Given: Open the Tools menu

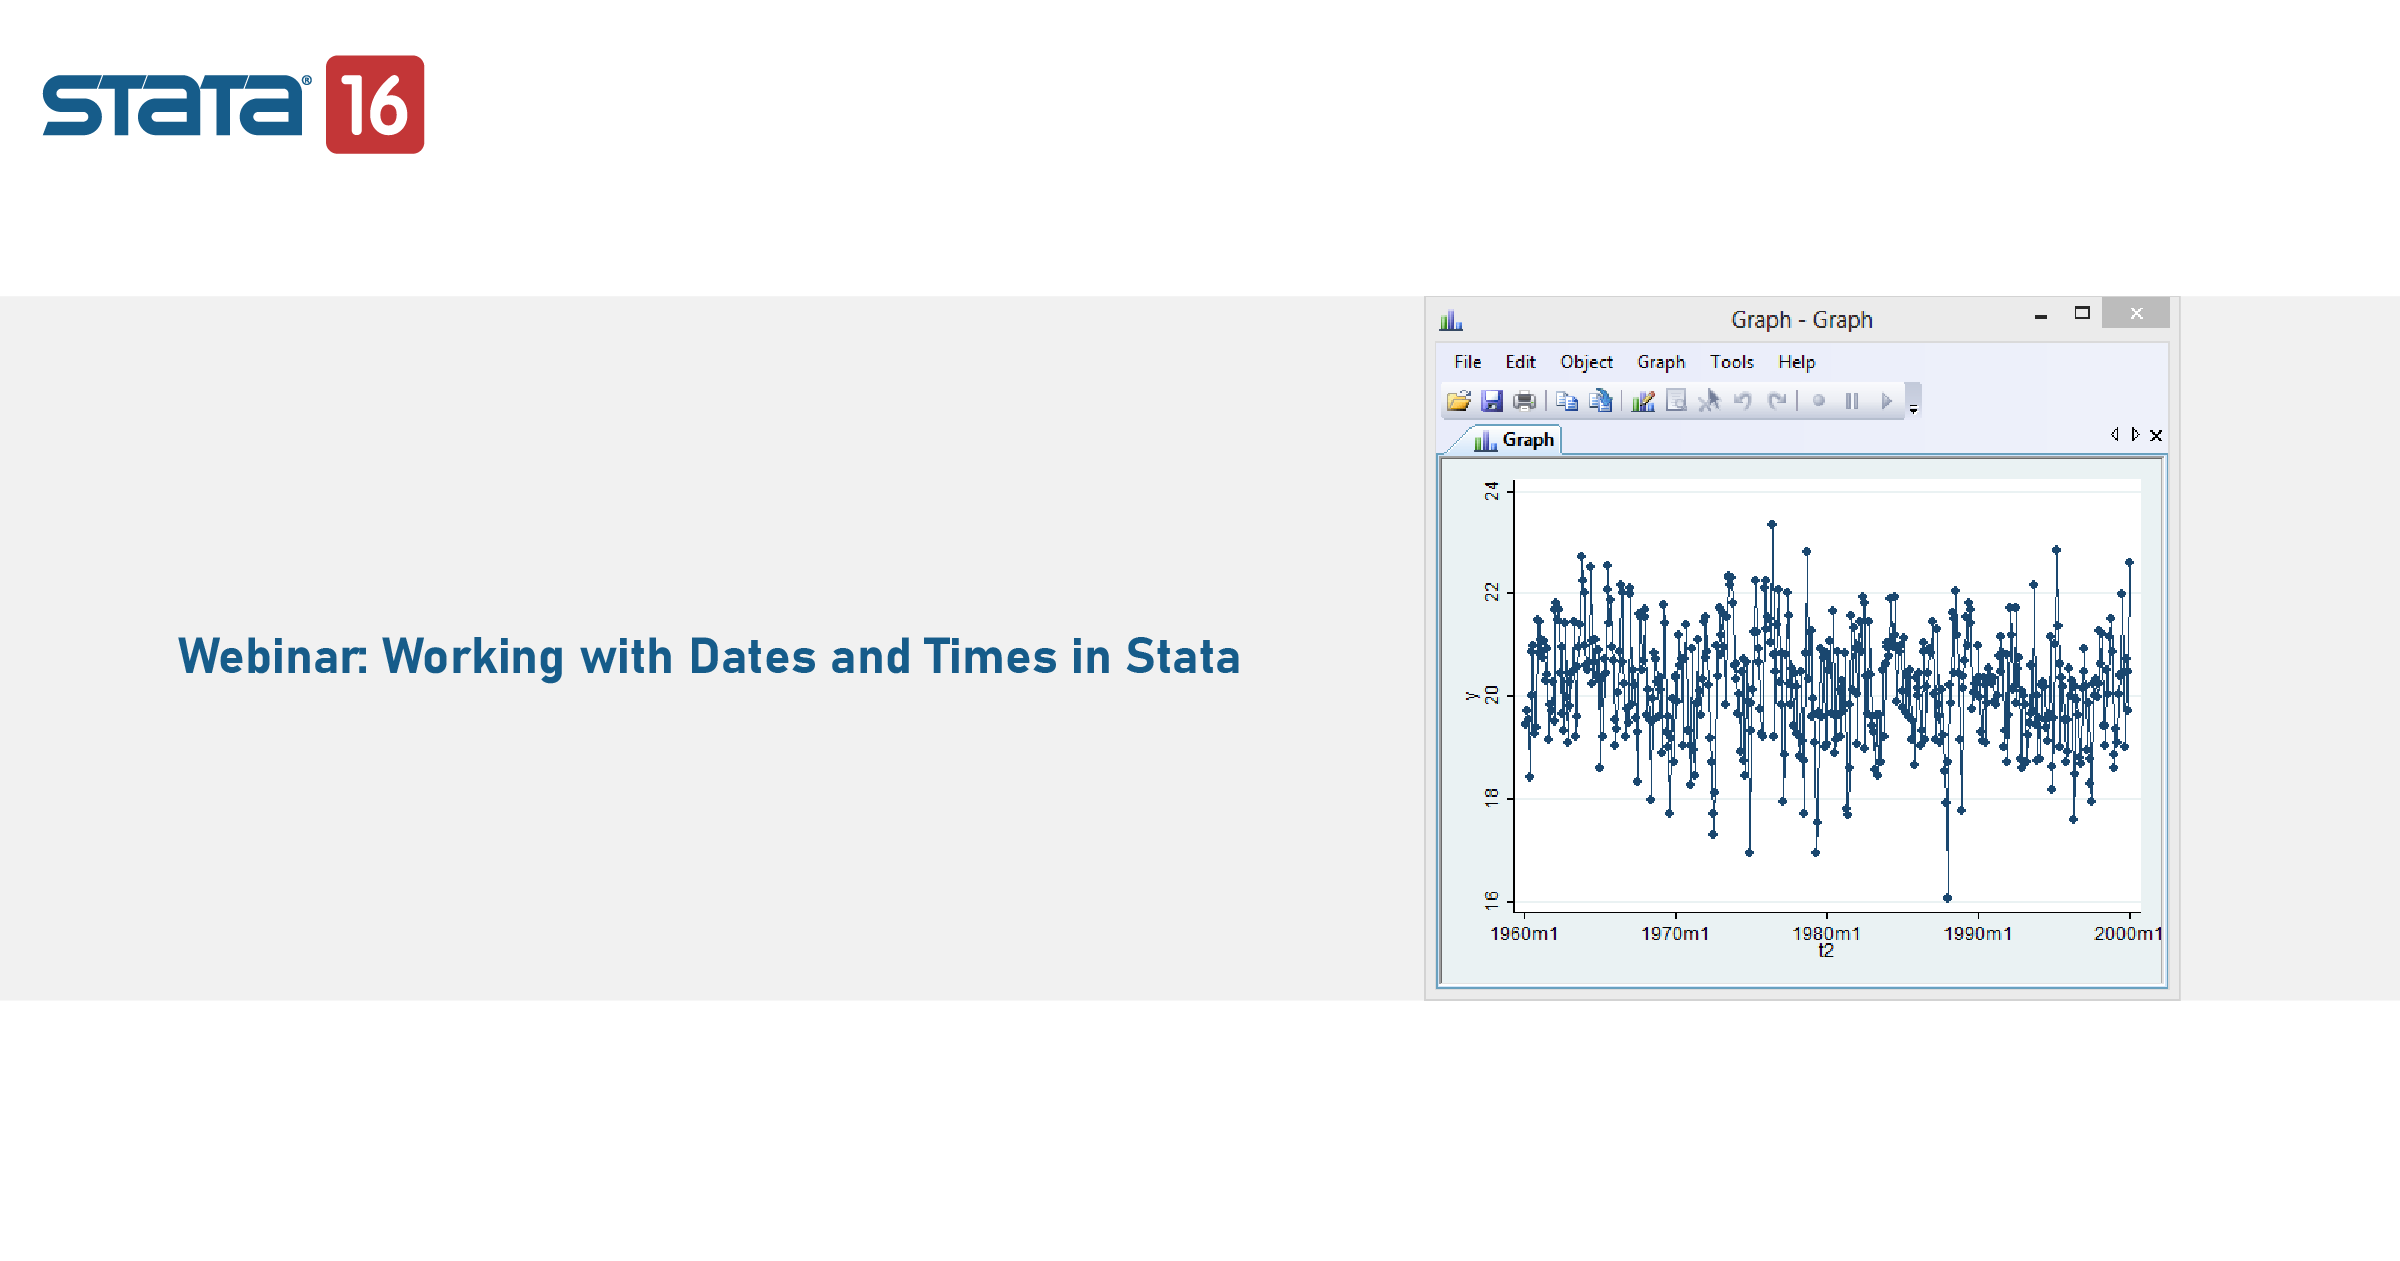Looking at the screenshot, I should [x=1731, y=362].
